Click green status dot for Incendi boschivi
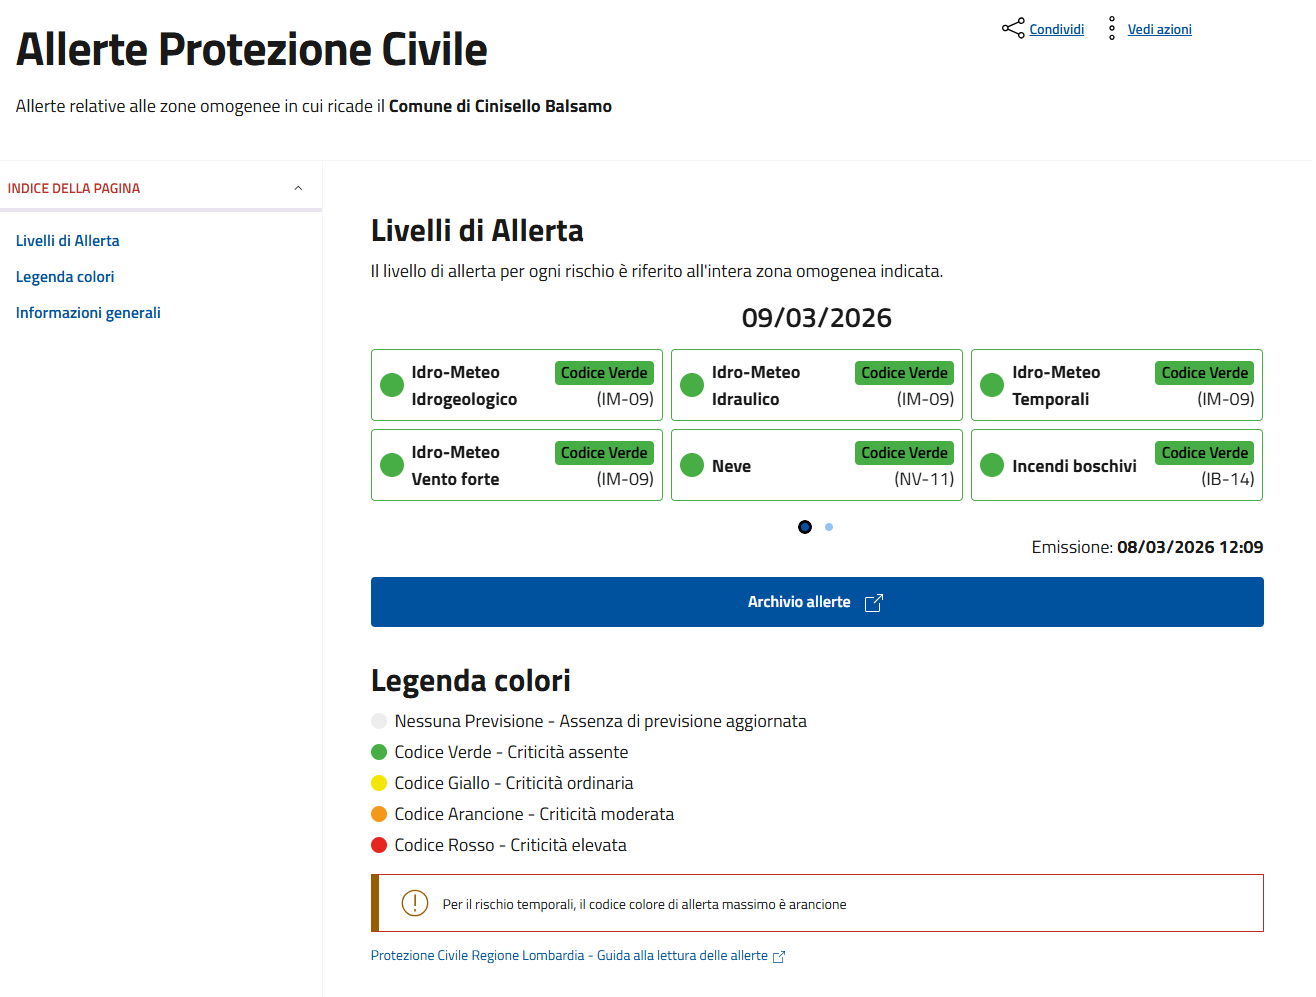 point(992,465)
